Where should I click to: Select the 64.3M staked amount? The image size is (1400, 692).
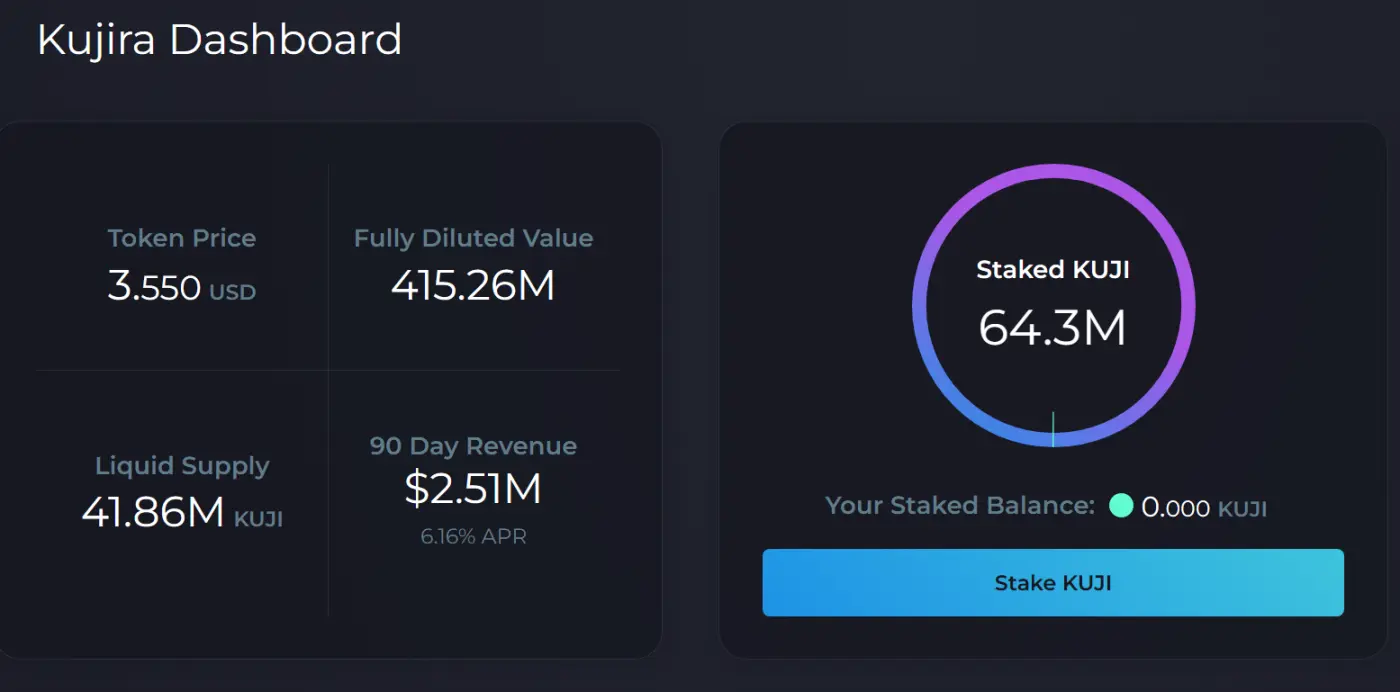(1053, 328)
